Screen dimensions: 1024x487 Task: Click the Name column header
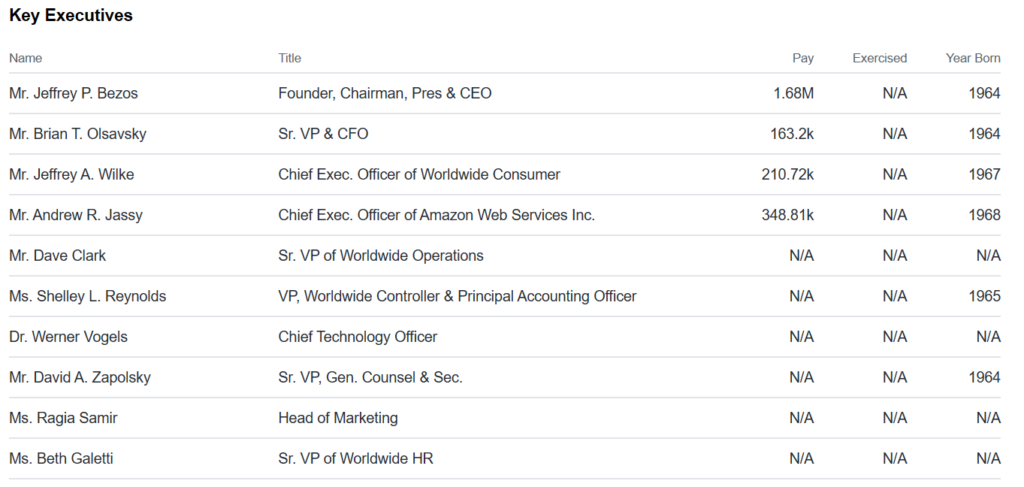pos(25,58)
